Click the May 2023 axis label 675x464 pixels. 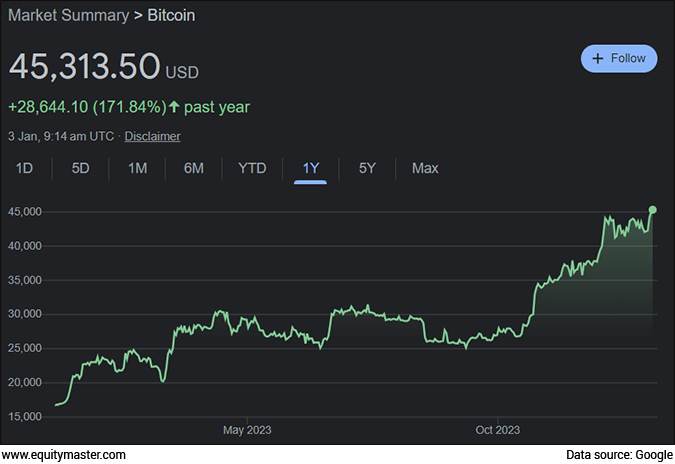[x=247, y=430]
